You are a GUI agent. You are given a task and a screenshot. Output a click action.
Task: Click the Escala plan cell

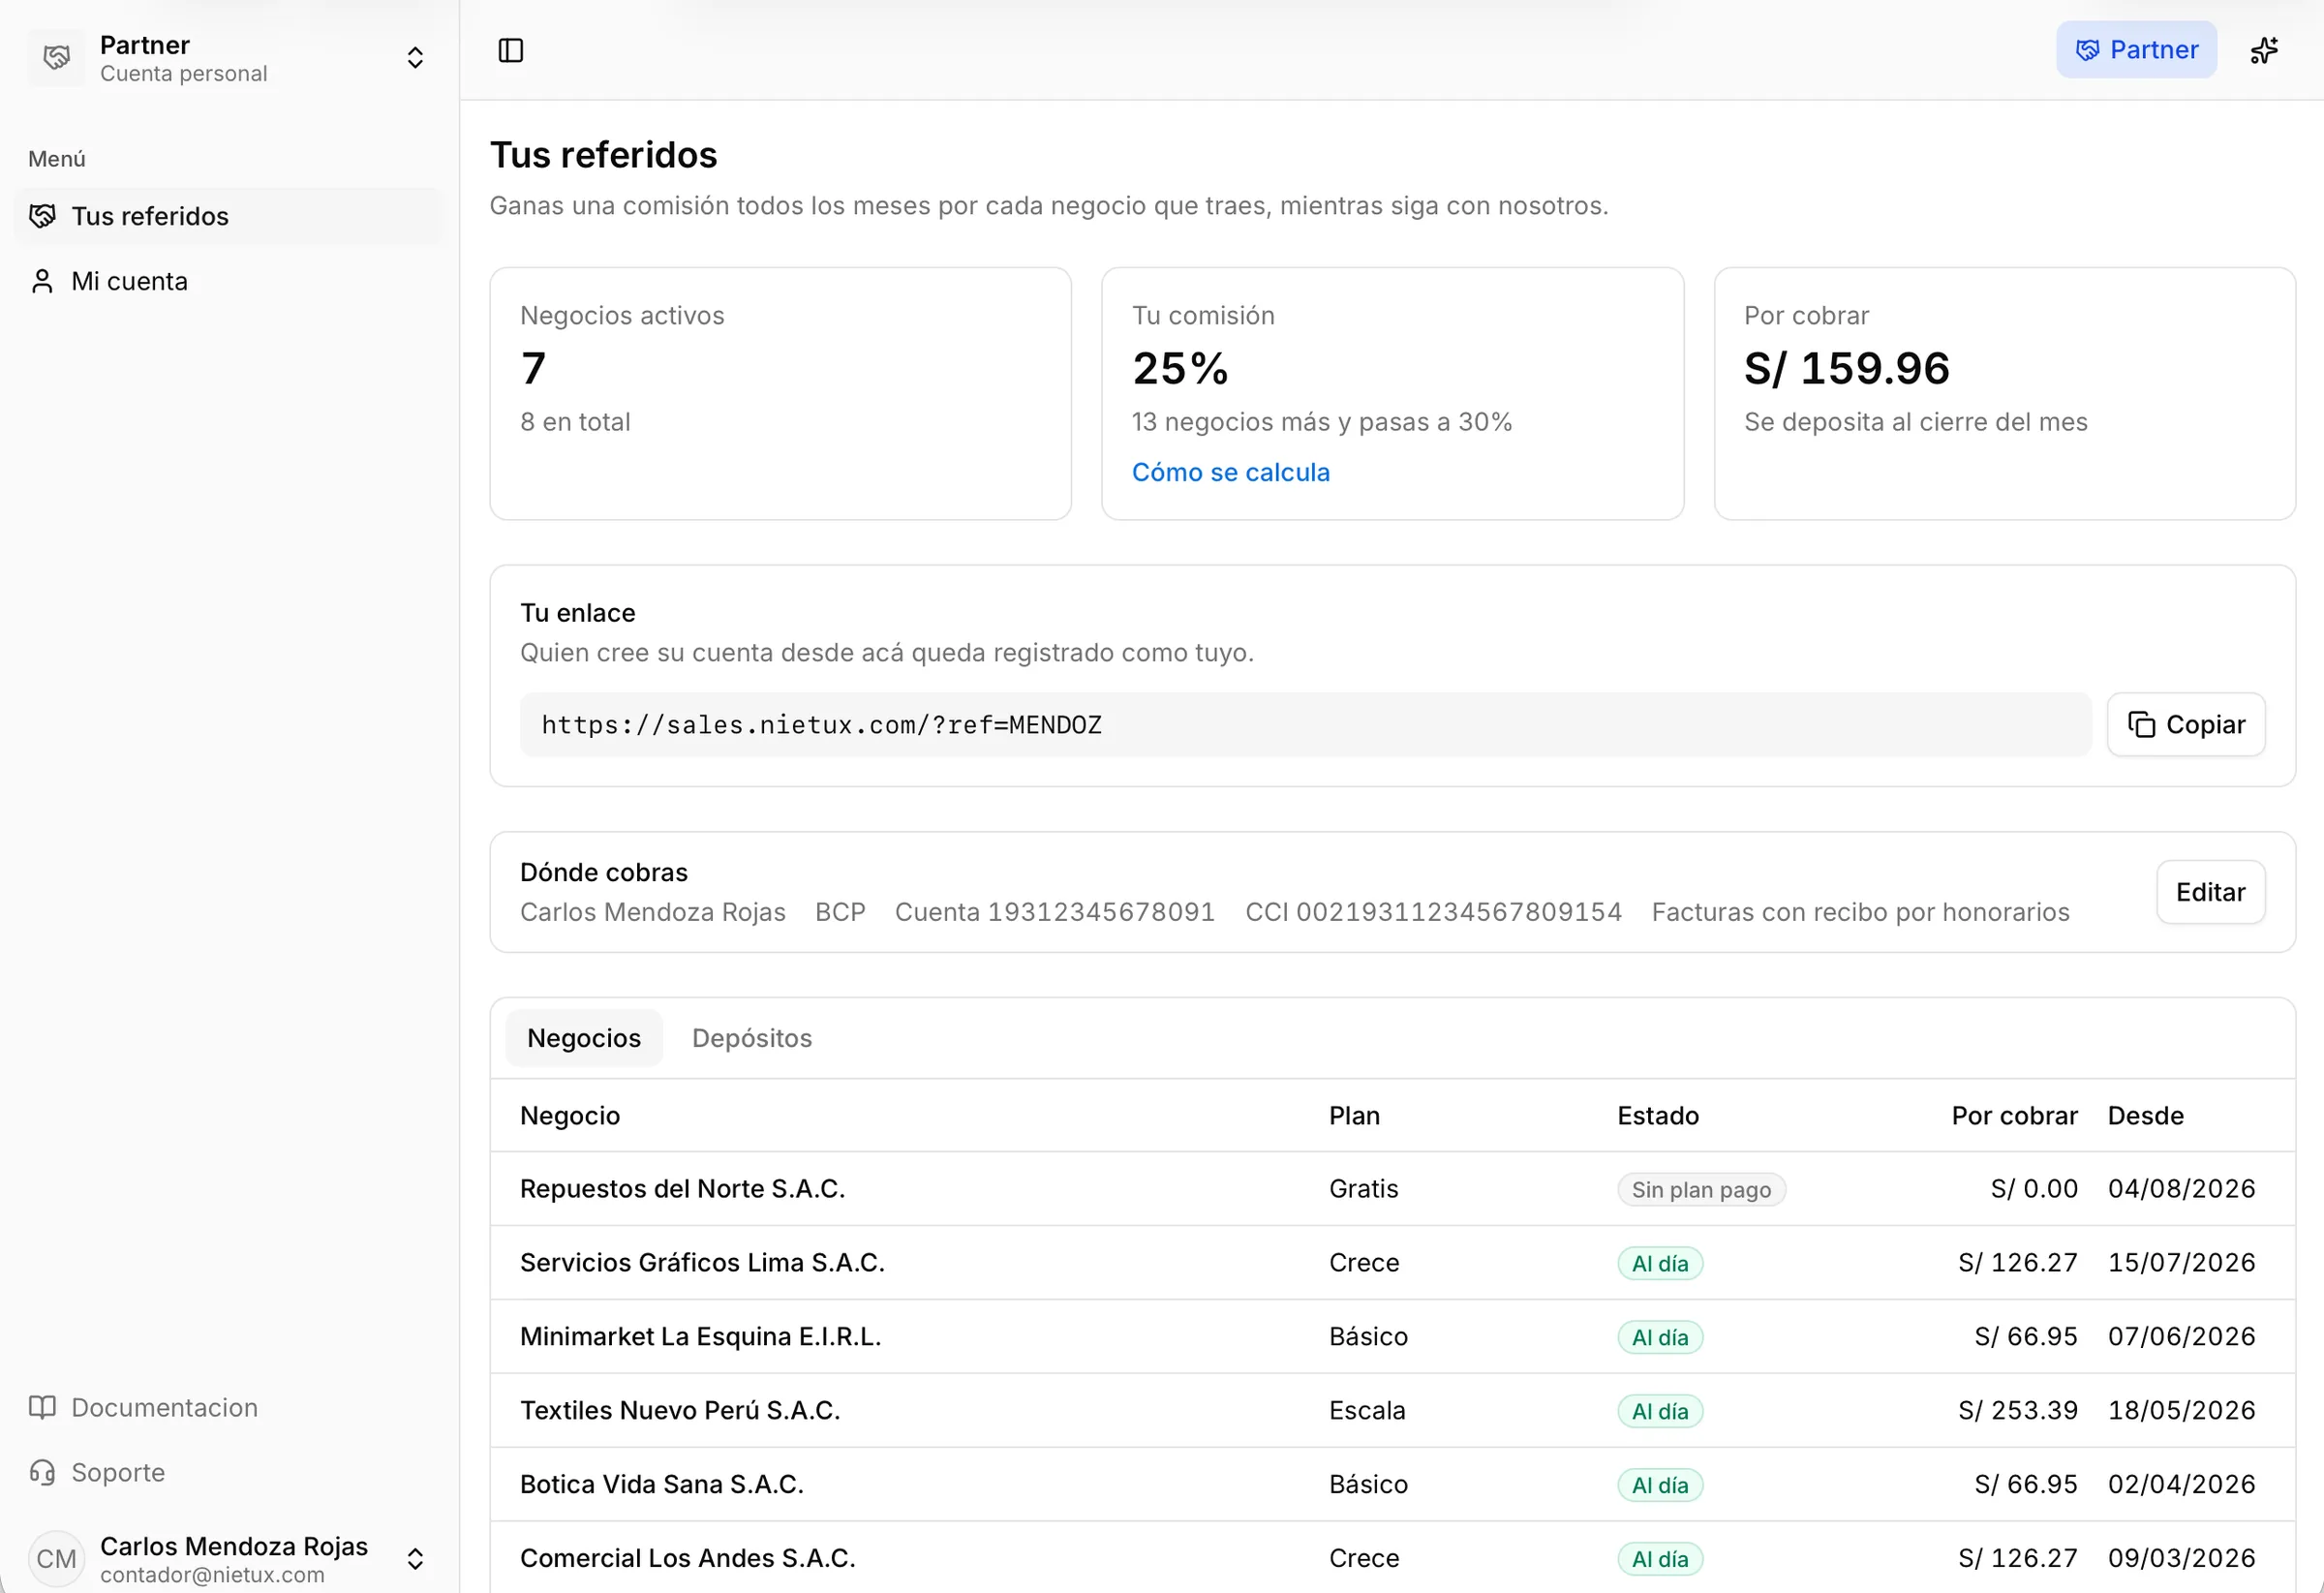1367,1410
